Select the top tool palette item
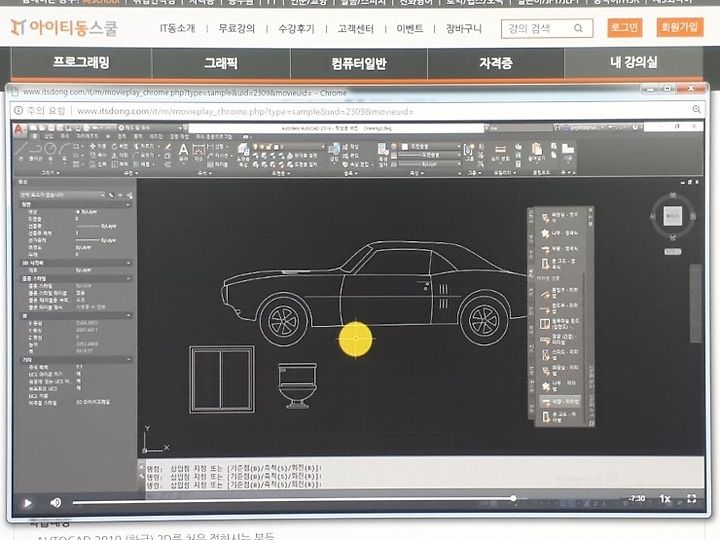 click(x=559, y=216)
